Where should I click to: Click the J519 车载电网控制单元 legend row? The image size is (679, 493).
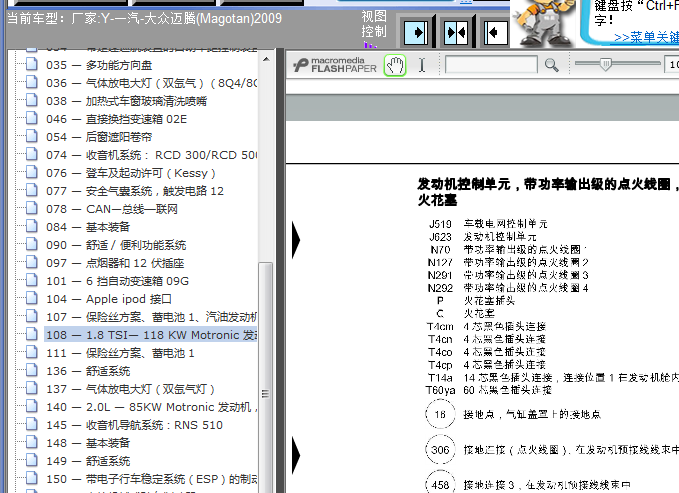[488, 224]
